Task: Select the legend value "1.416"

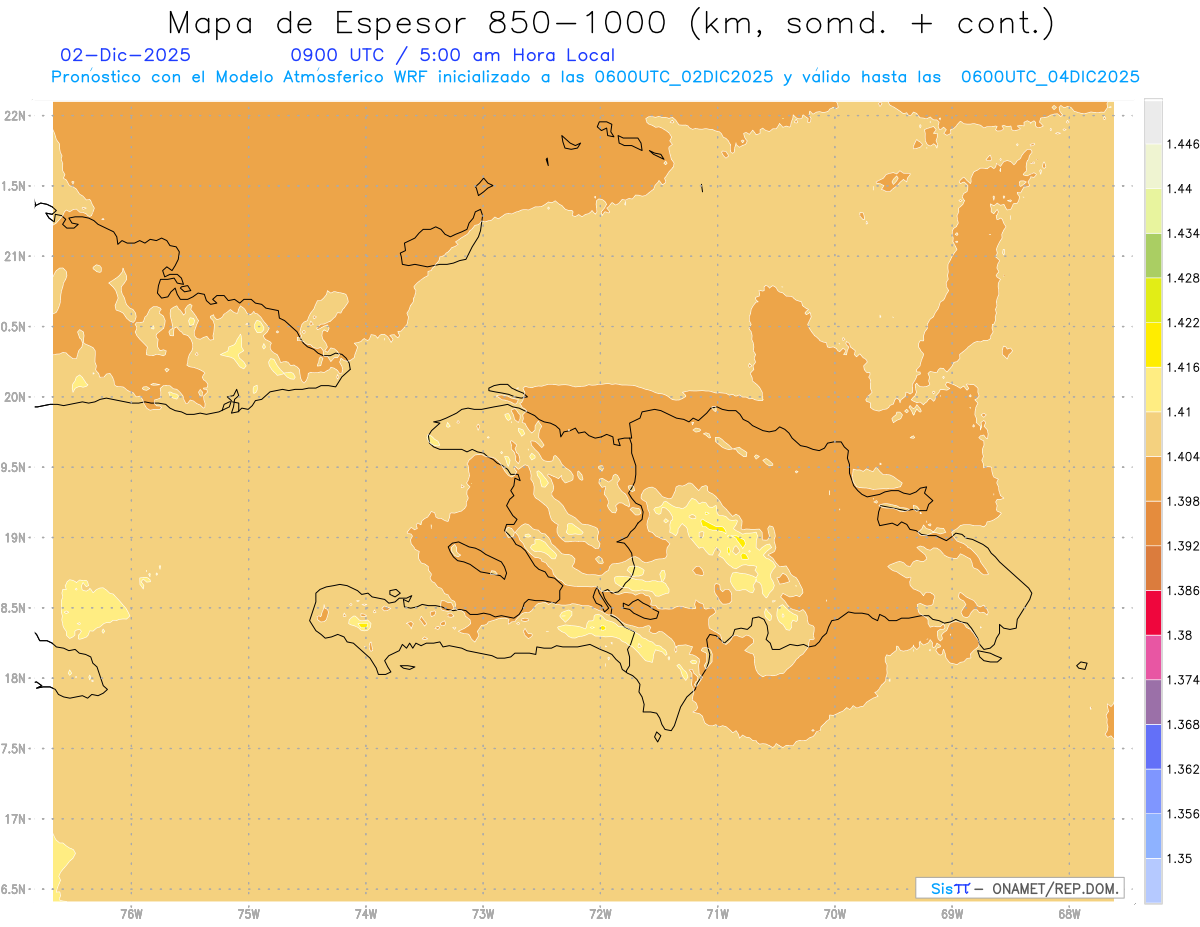Action: (x=1184, y=367)
